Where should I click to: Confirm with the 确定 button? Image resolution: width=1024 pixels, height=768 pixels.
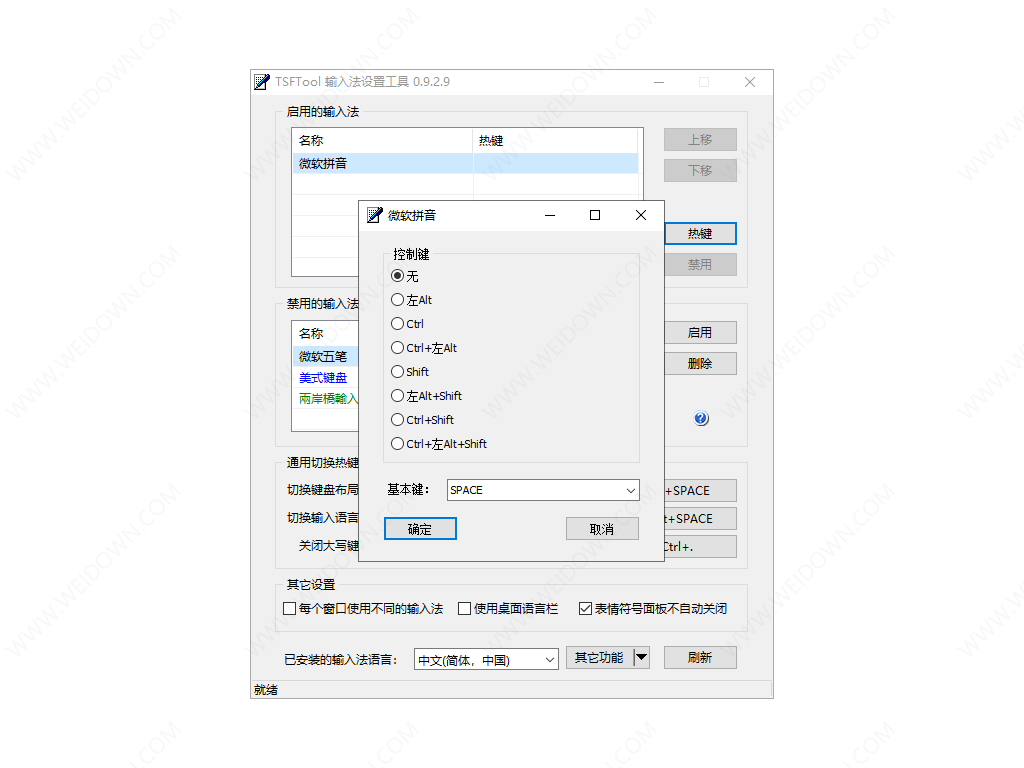tap(420, 529)
